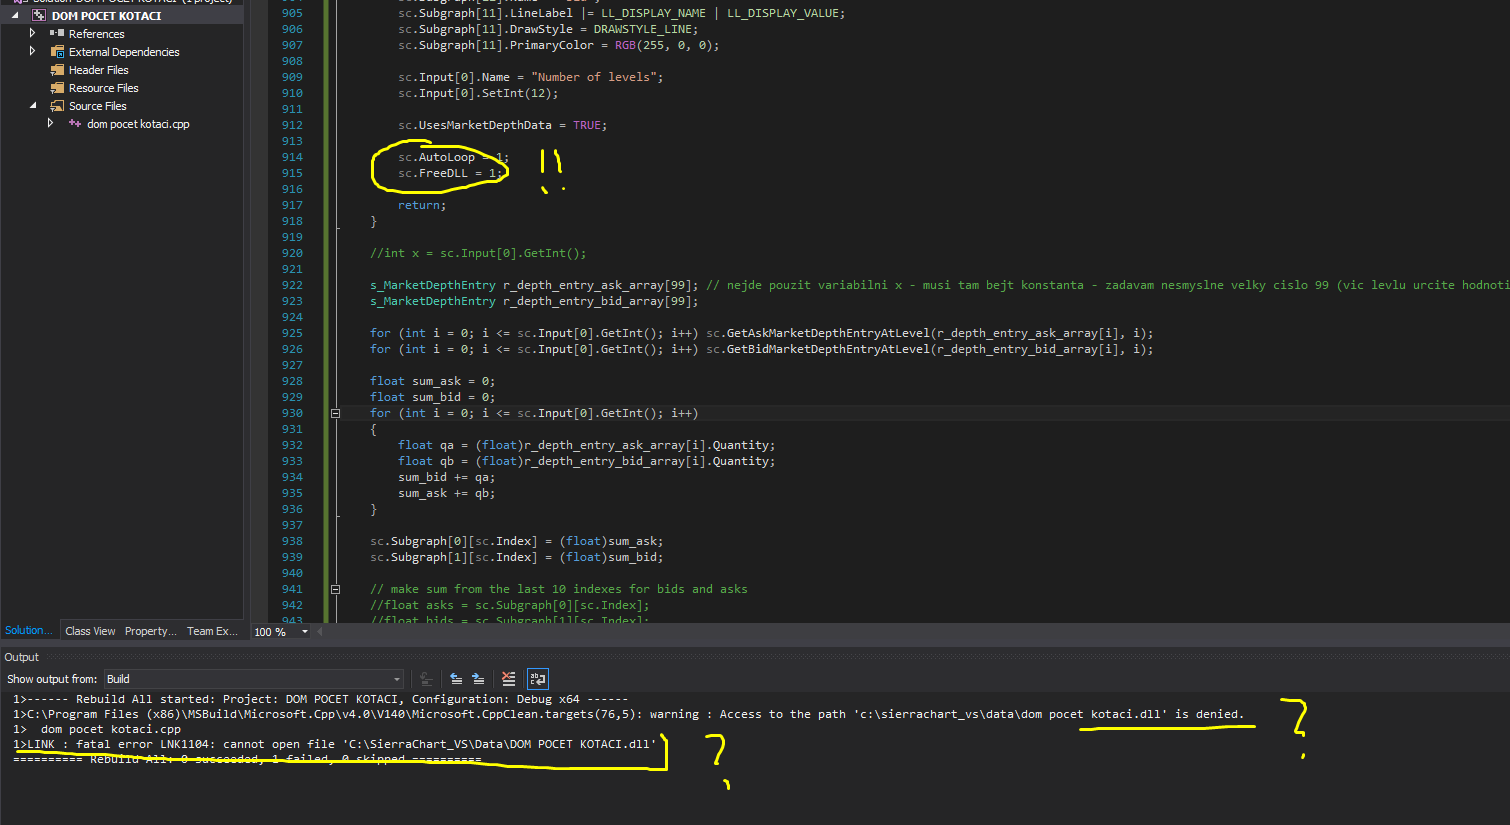Image resolution: width=1510 pixels, height=825 pixels.
Task: Click the 'Show output from:' label
Action: pos(52,679)
